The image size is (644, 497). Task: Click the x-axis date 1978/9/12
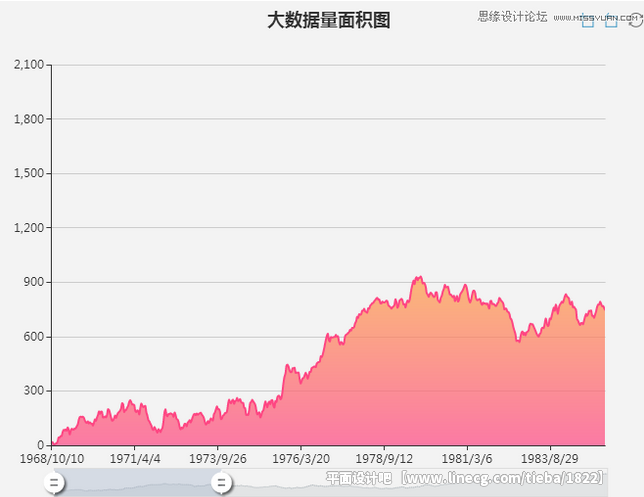coord(384,459)
